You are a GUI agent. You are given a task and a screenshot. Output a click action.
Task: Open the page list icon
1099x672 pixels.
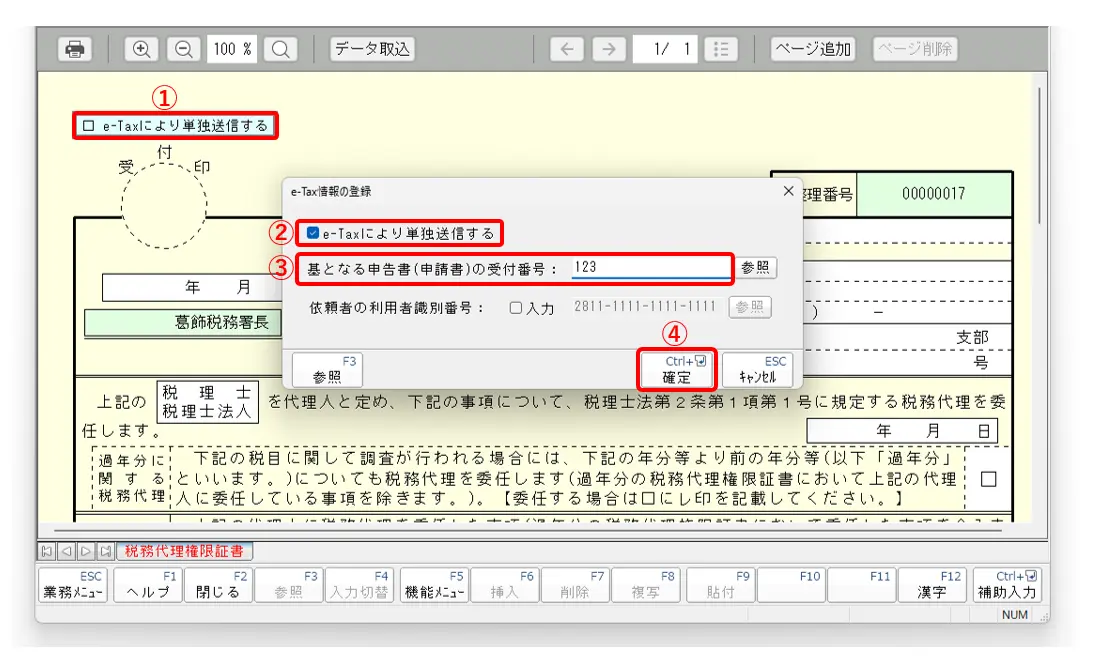pos(721,49)
